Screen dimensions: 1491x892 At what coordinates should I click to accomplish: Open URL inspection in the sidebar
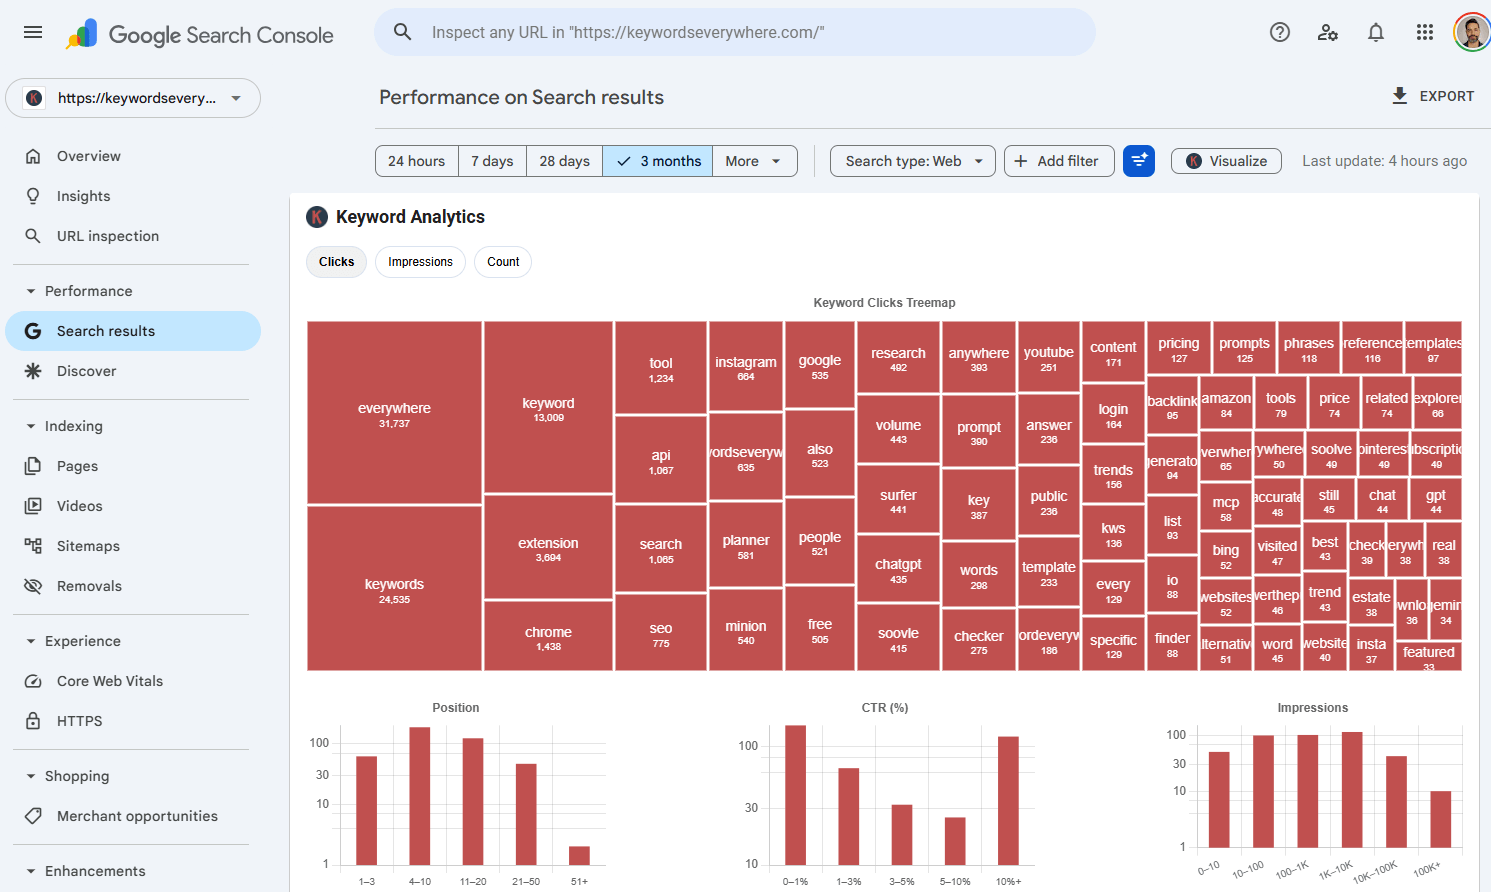click(x=133, y=236)
